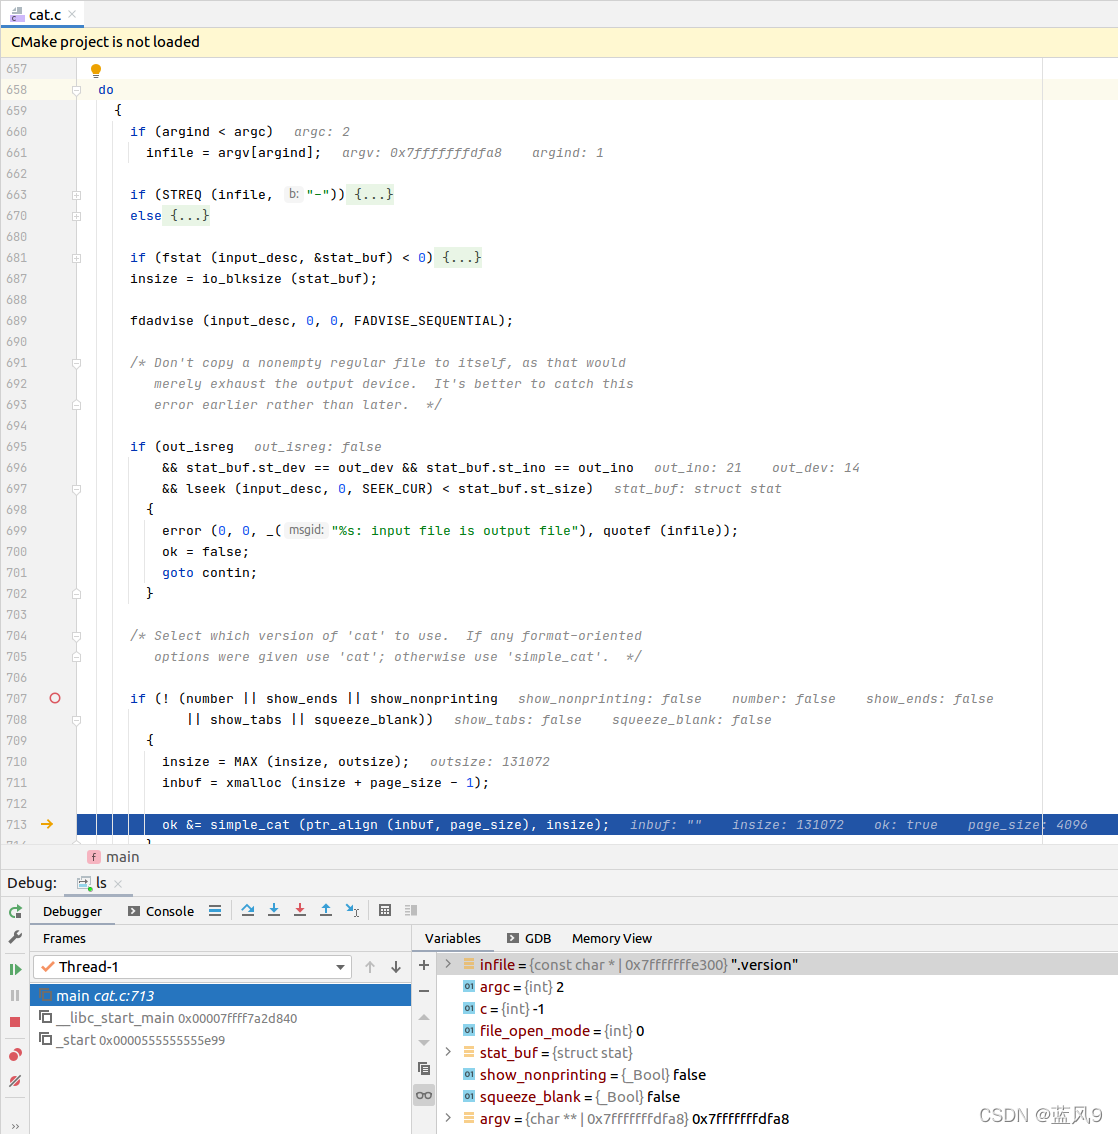Toggle the show-watches glasses icon
The image size is (1118, 1134).
pos(424,1095)
